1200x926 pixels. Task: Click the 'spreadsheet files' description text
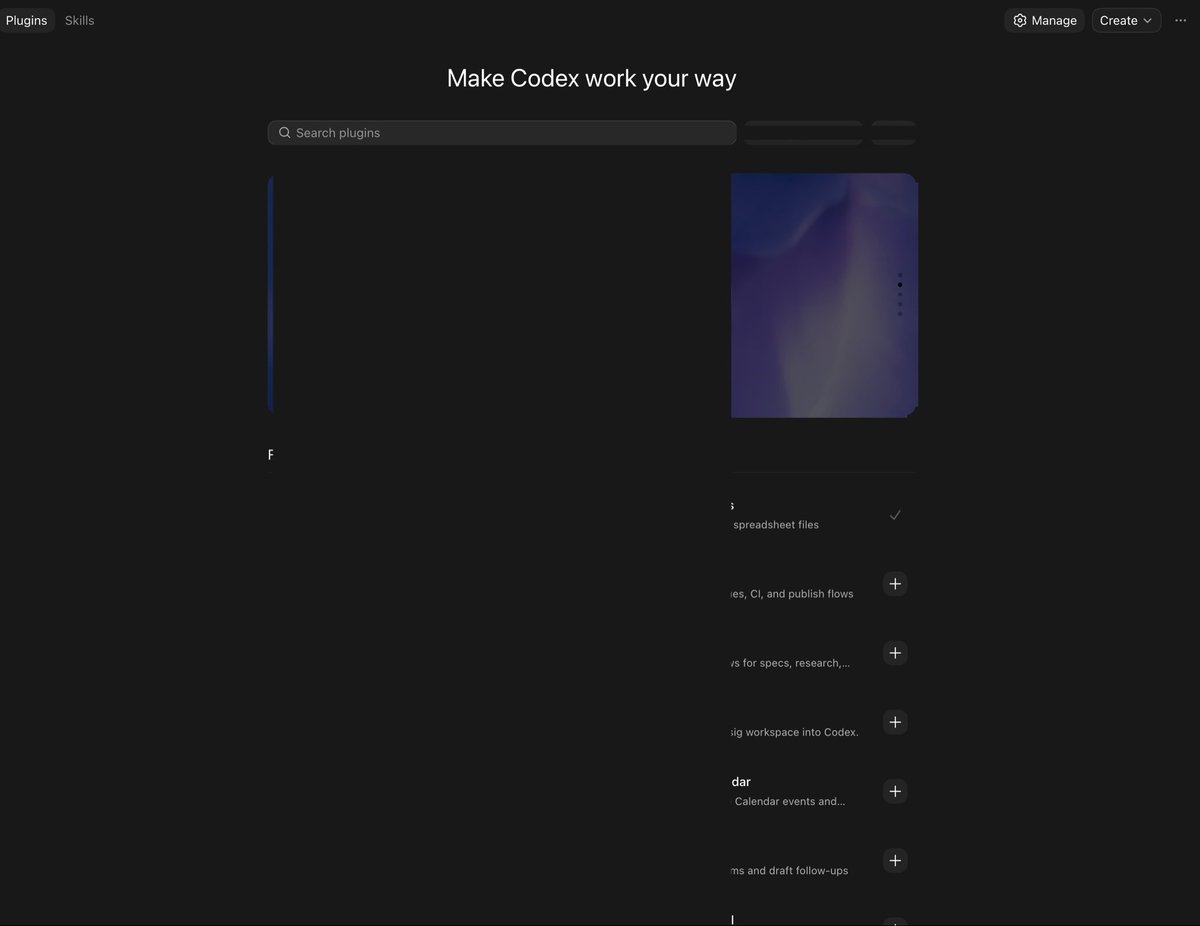[x=776, y=525]
